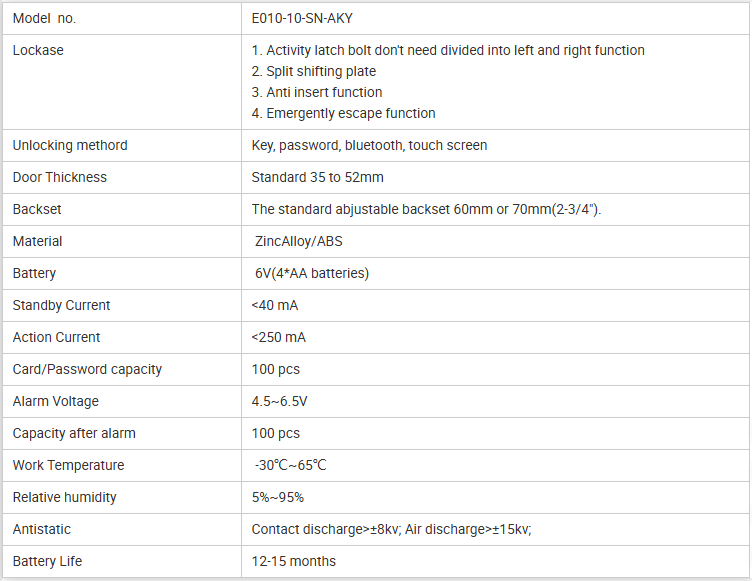Select the 'Work Temperature' label
Screen dimensions: 752x581
(68, 465)
